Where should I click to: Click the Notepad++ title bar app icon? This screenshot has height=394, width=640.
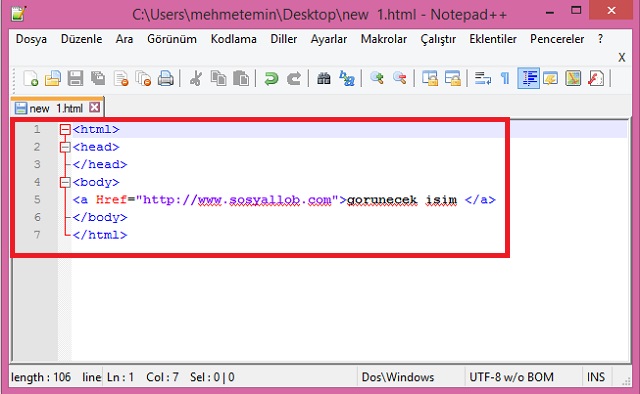tap(18, 13)
